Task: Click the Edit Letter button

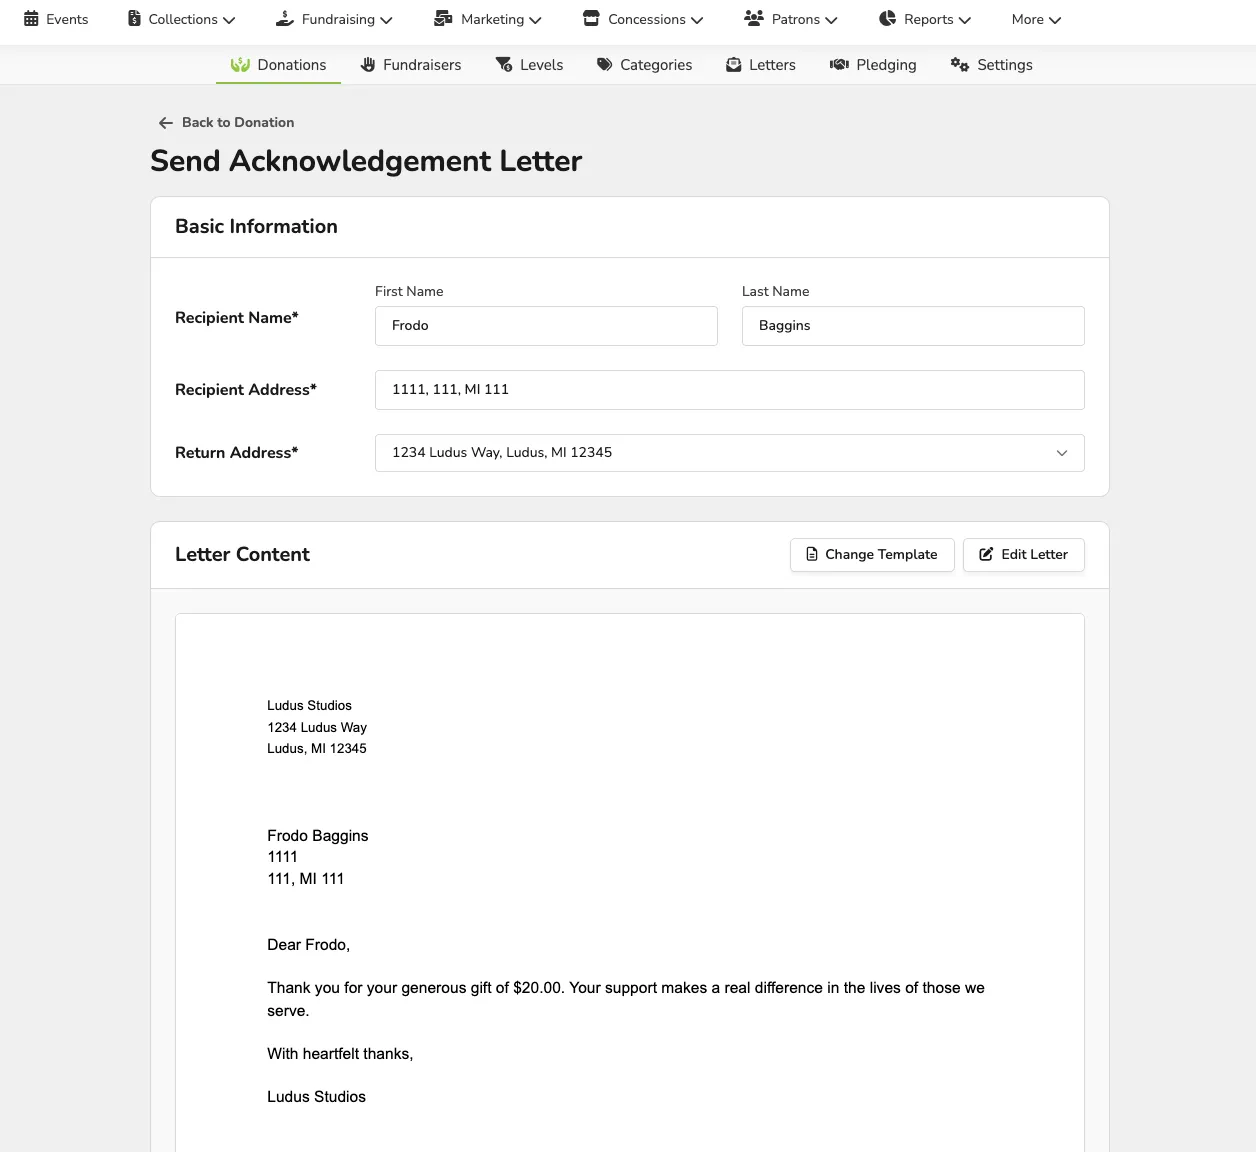Action: tap(1024, 555)
